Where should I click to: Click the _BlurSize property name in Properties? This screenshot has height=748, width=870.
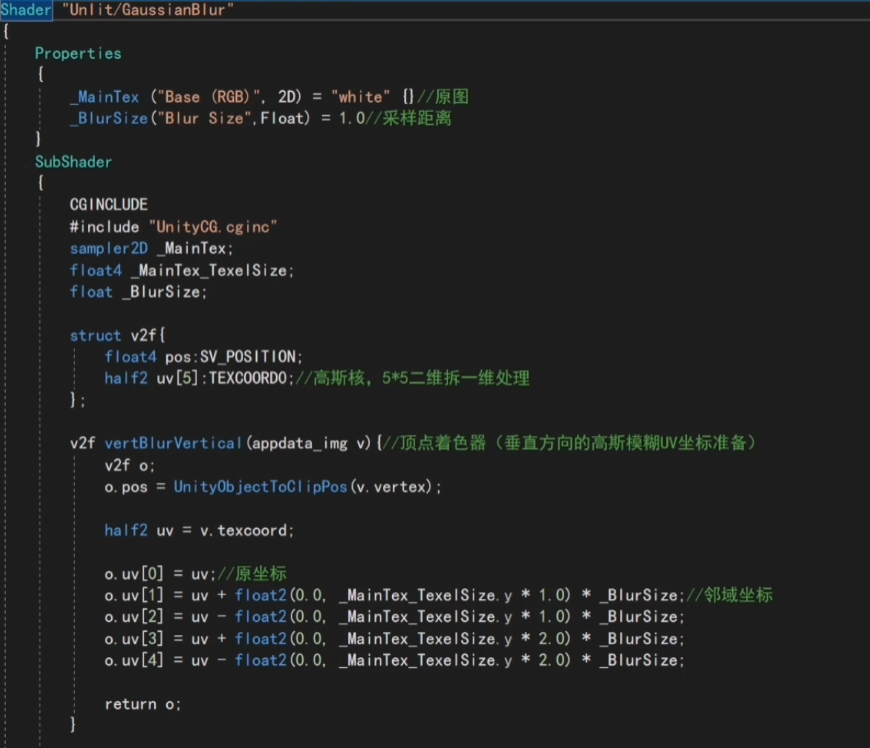click(109, 118)
